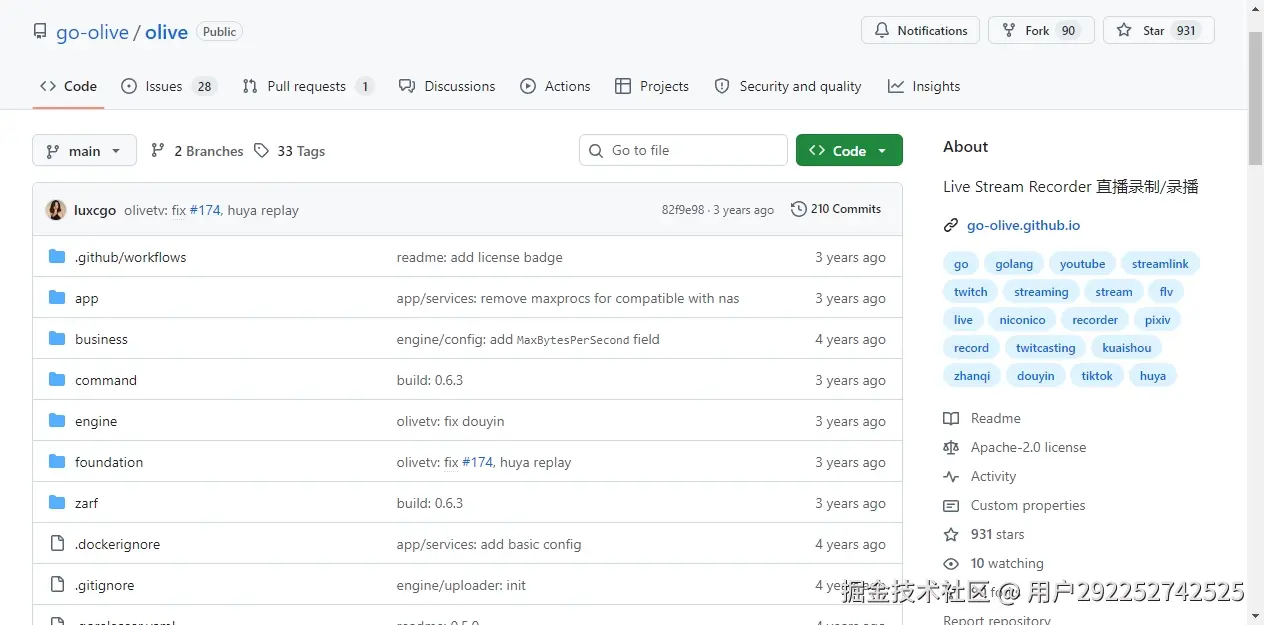This screenshot has height=625, width=1264.
Task: Click the app folder icon
Action: (x=57, y=298)
